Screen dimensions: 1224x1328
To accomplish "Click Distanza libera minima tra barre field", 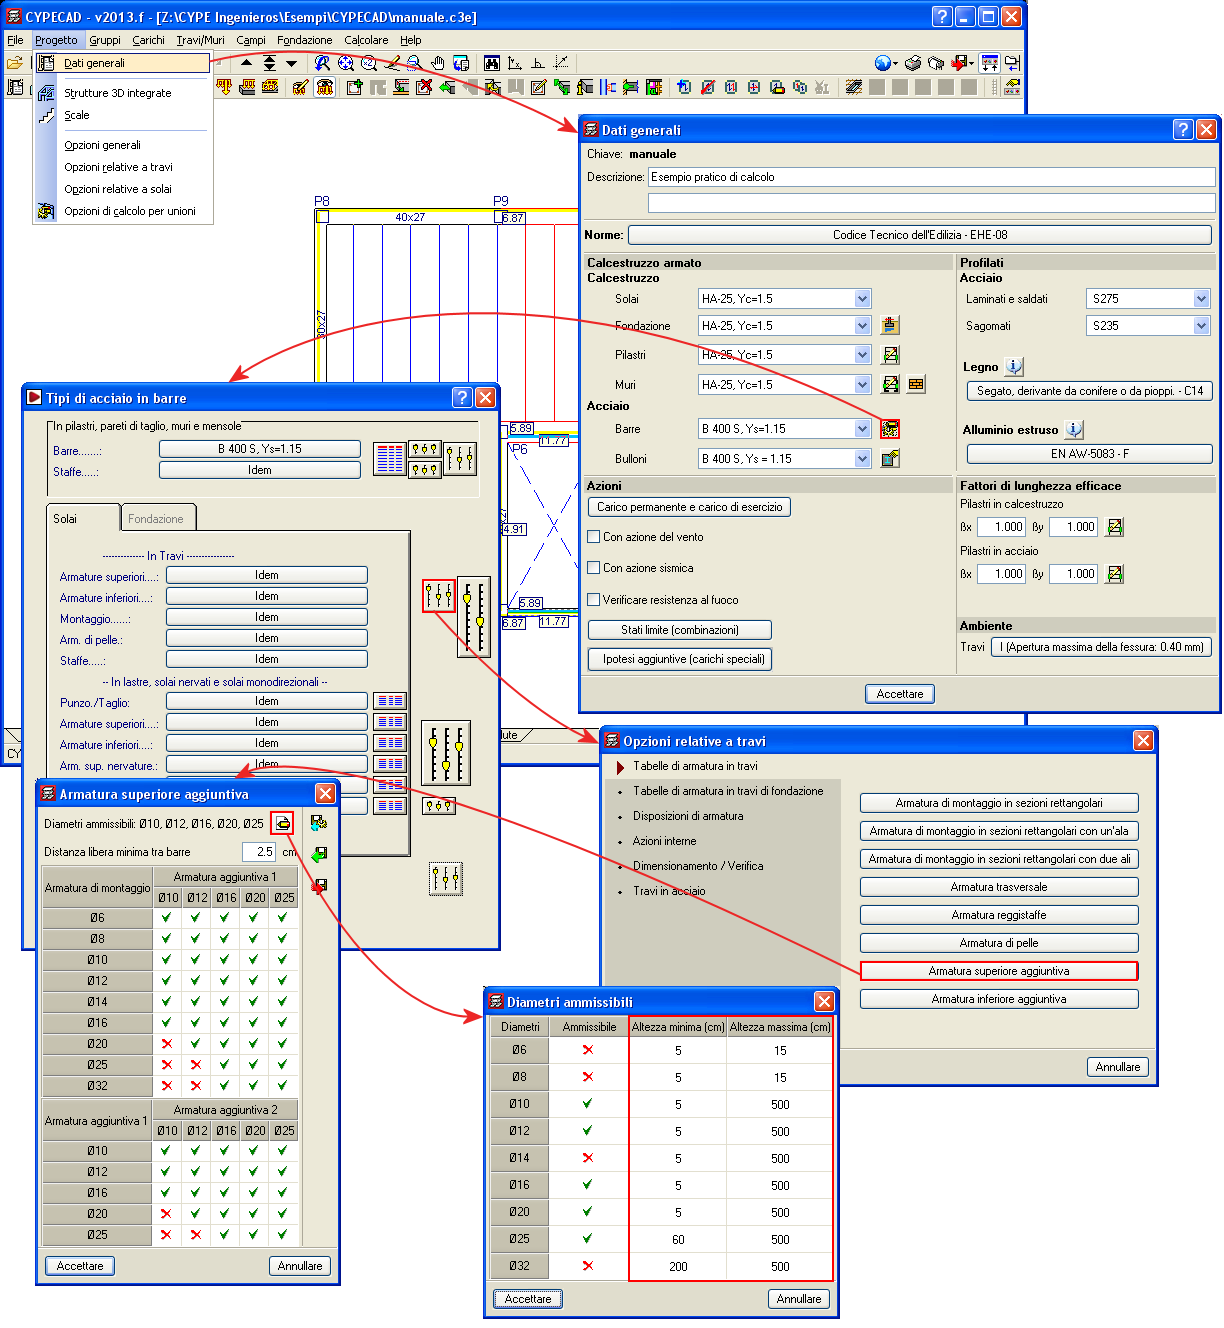I will (259, 852).
